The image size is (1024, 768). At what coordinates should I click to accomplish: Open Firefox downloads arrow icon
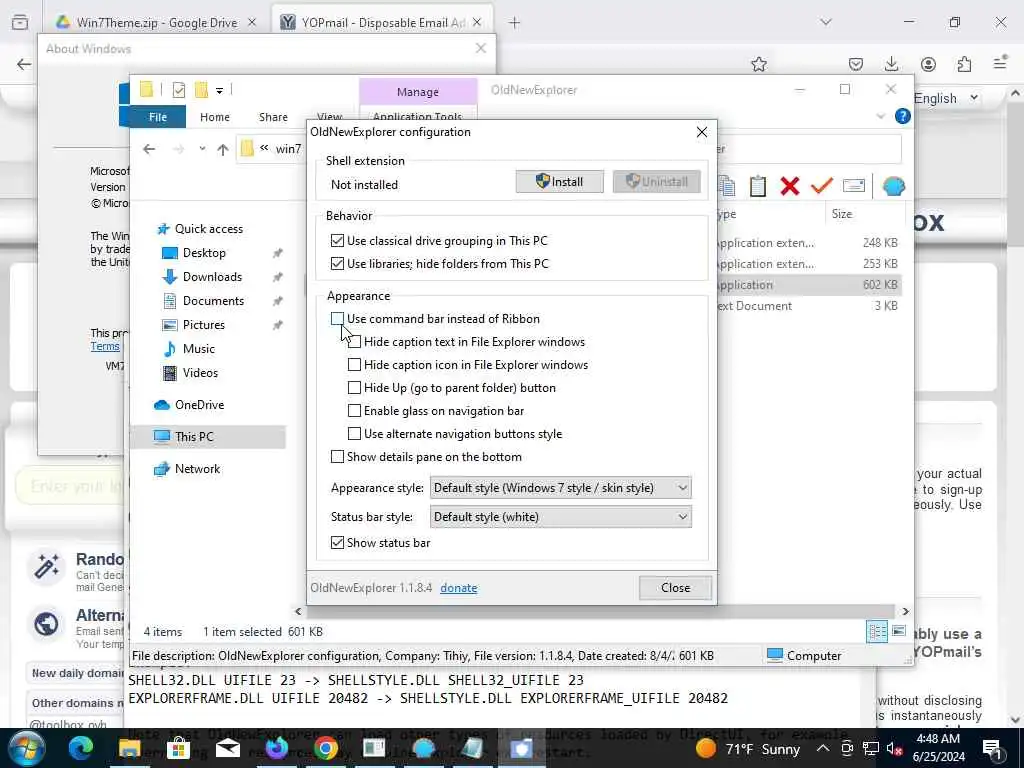coord(891,63)
